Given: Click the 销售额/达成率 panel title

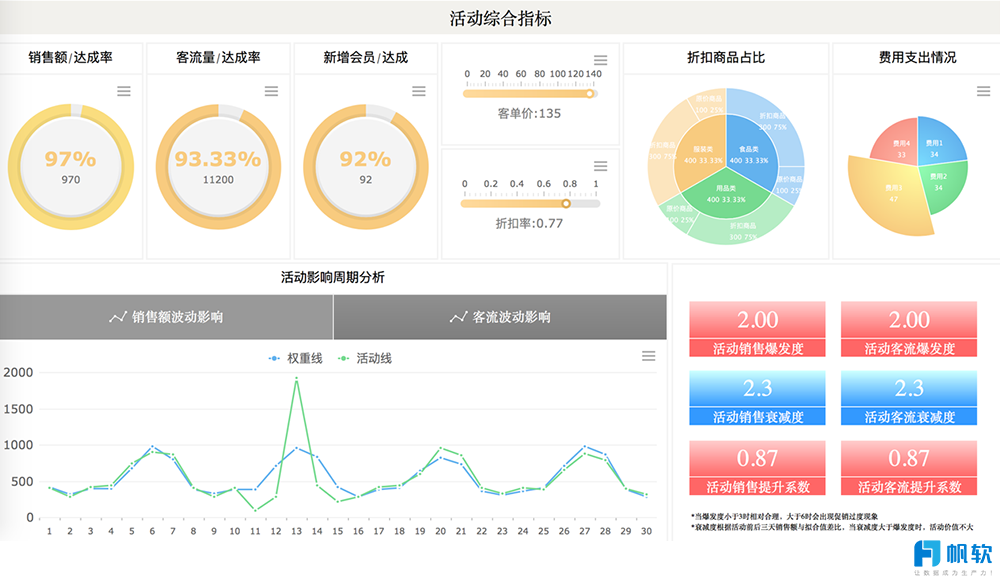Looking at the screenshot, I should 70,57.
